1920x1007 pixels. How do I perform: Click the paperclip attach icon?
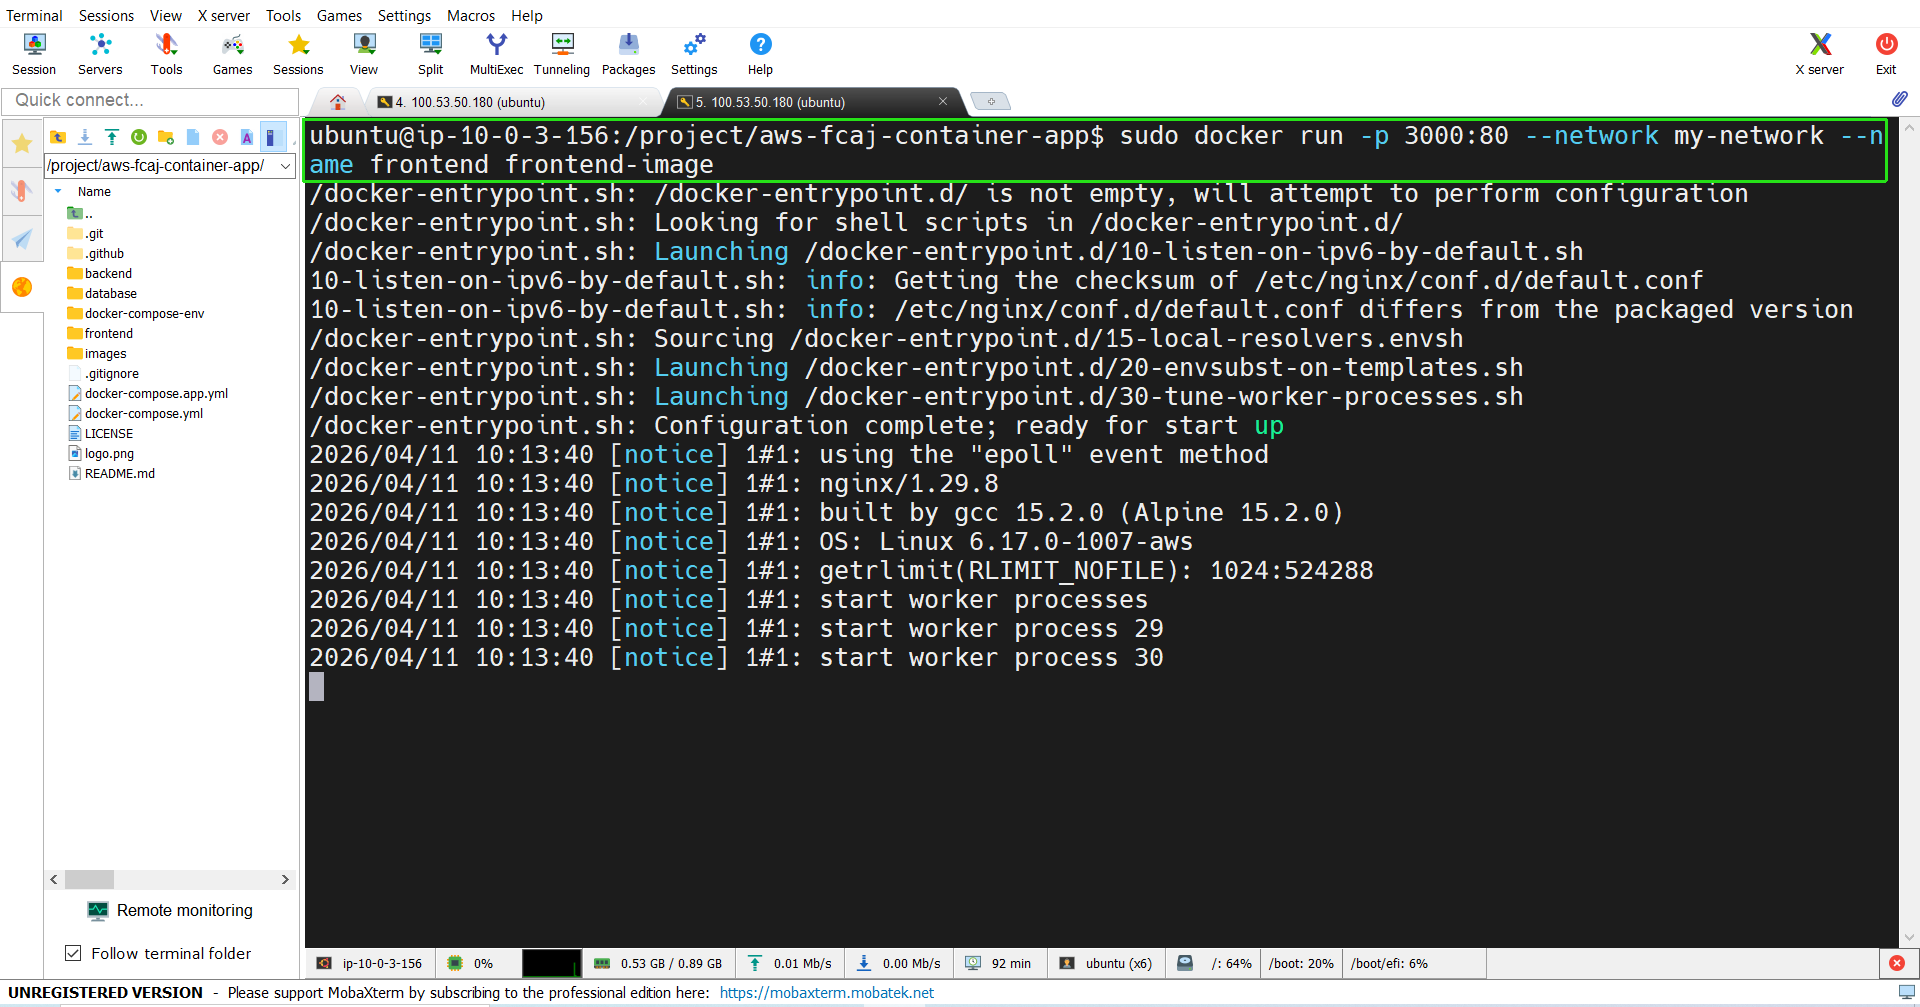point(1900,99)
